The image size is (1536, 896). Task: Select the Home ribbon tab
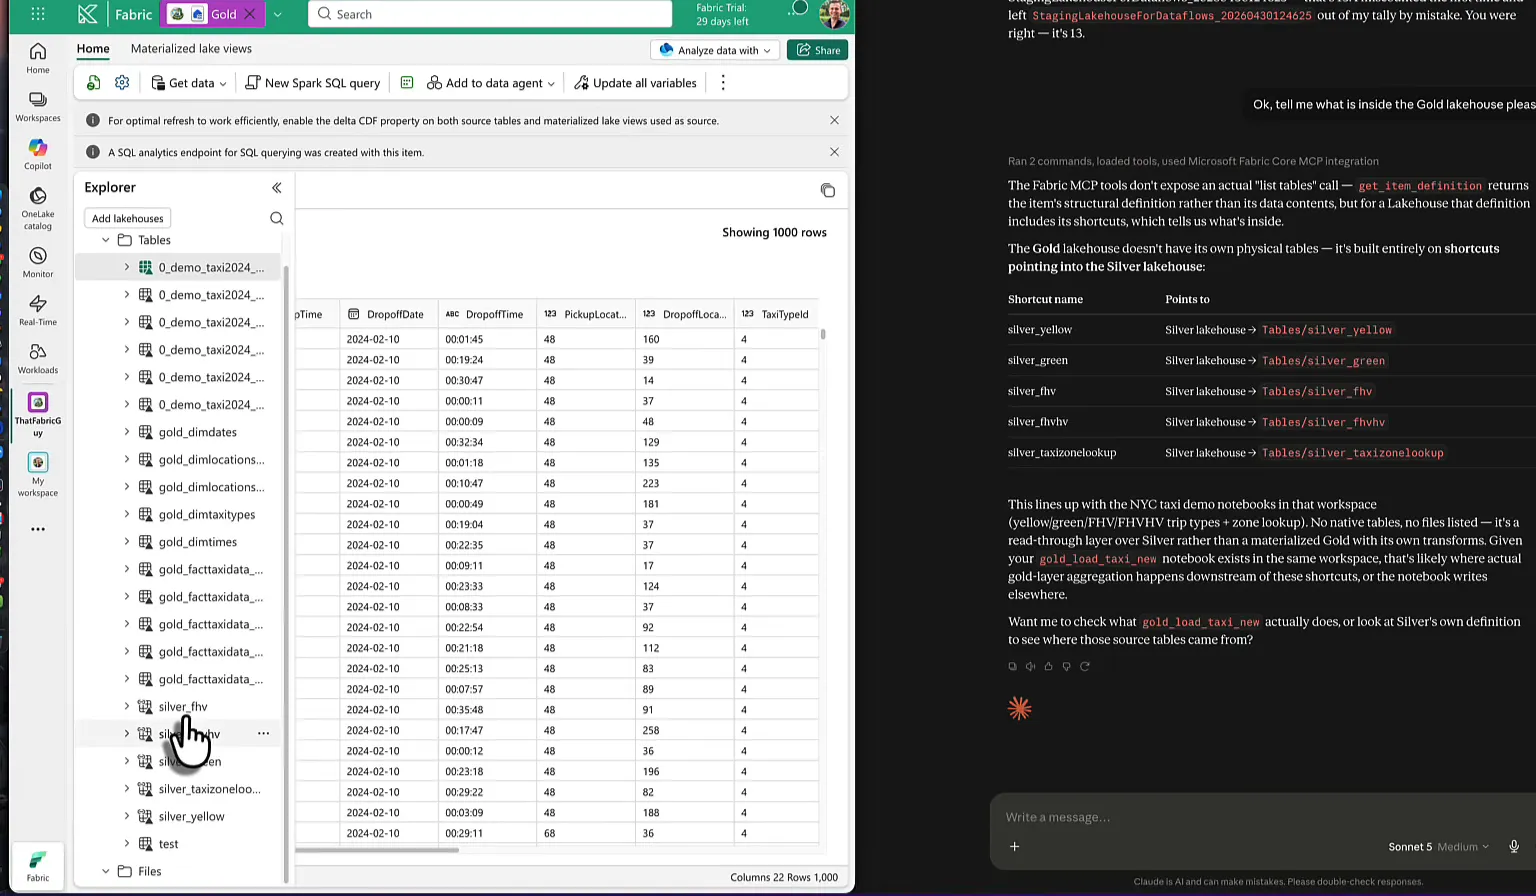tap(93, 48)
